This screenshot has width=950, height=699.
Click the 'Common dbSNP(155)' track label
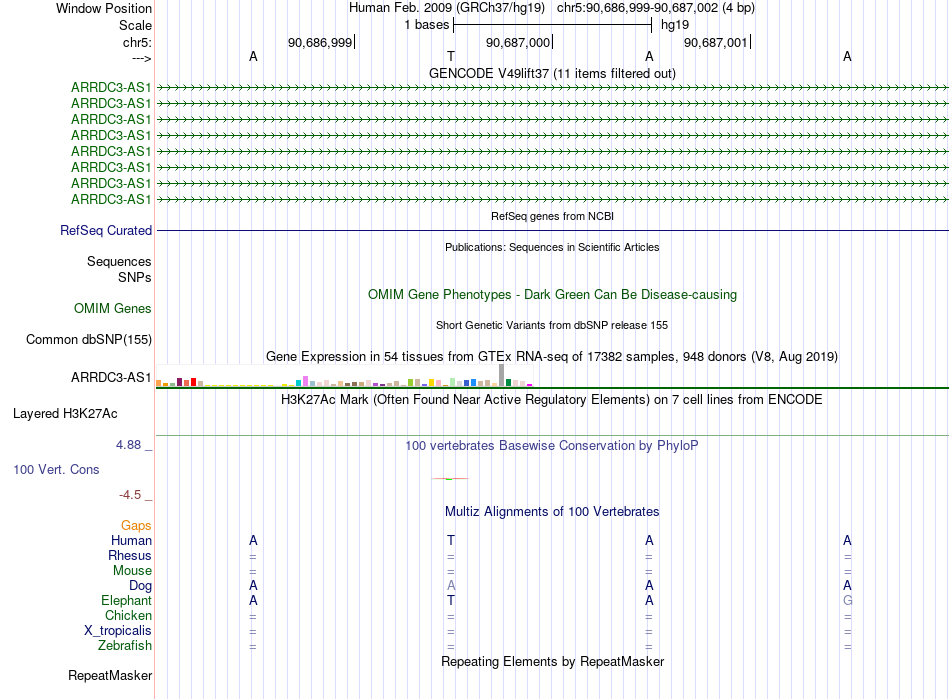point(89,339)
